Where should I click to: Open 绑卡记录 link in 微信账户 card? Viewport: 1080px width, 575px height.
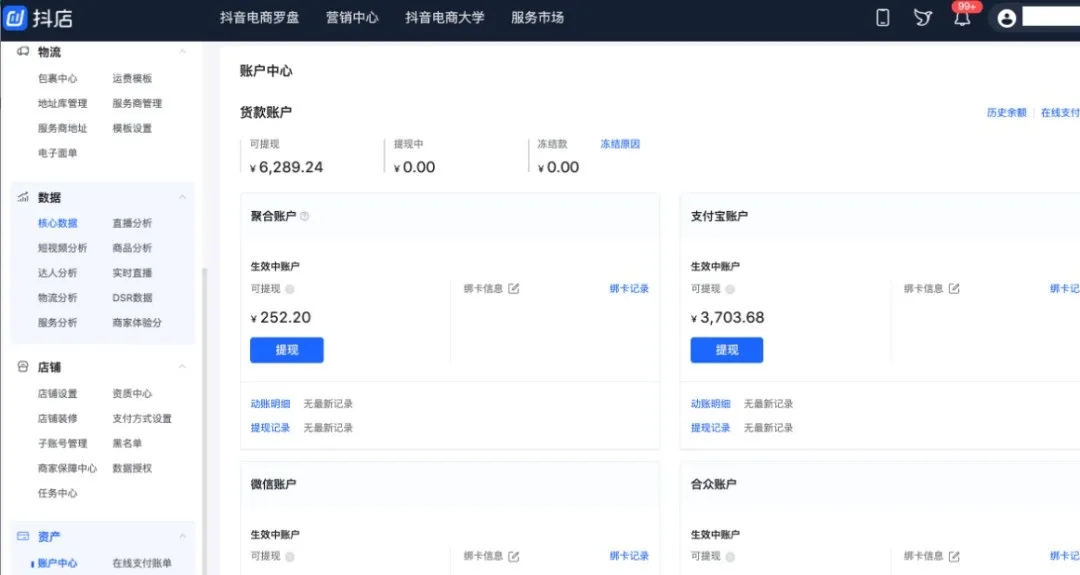pyautogui.click(x=629, y=556)
